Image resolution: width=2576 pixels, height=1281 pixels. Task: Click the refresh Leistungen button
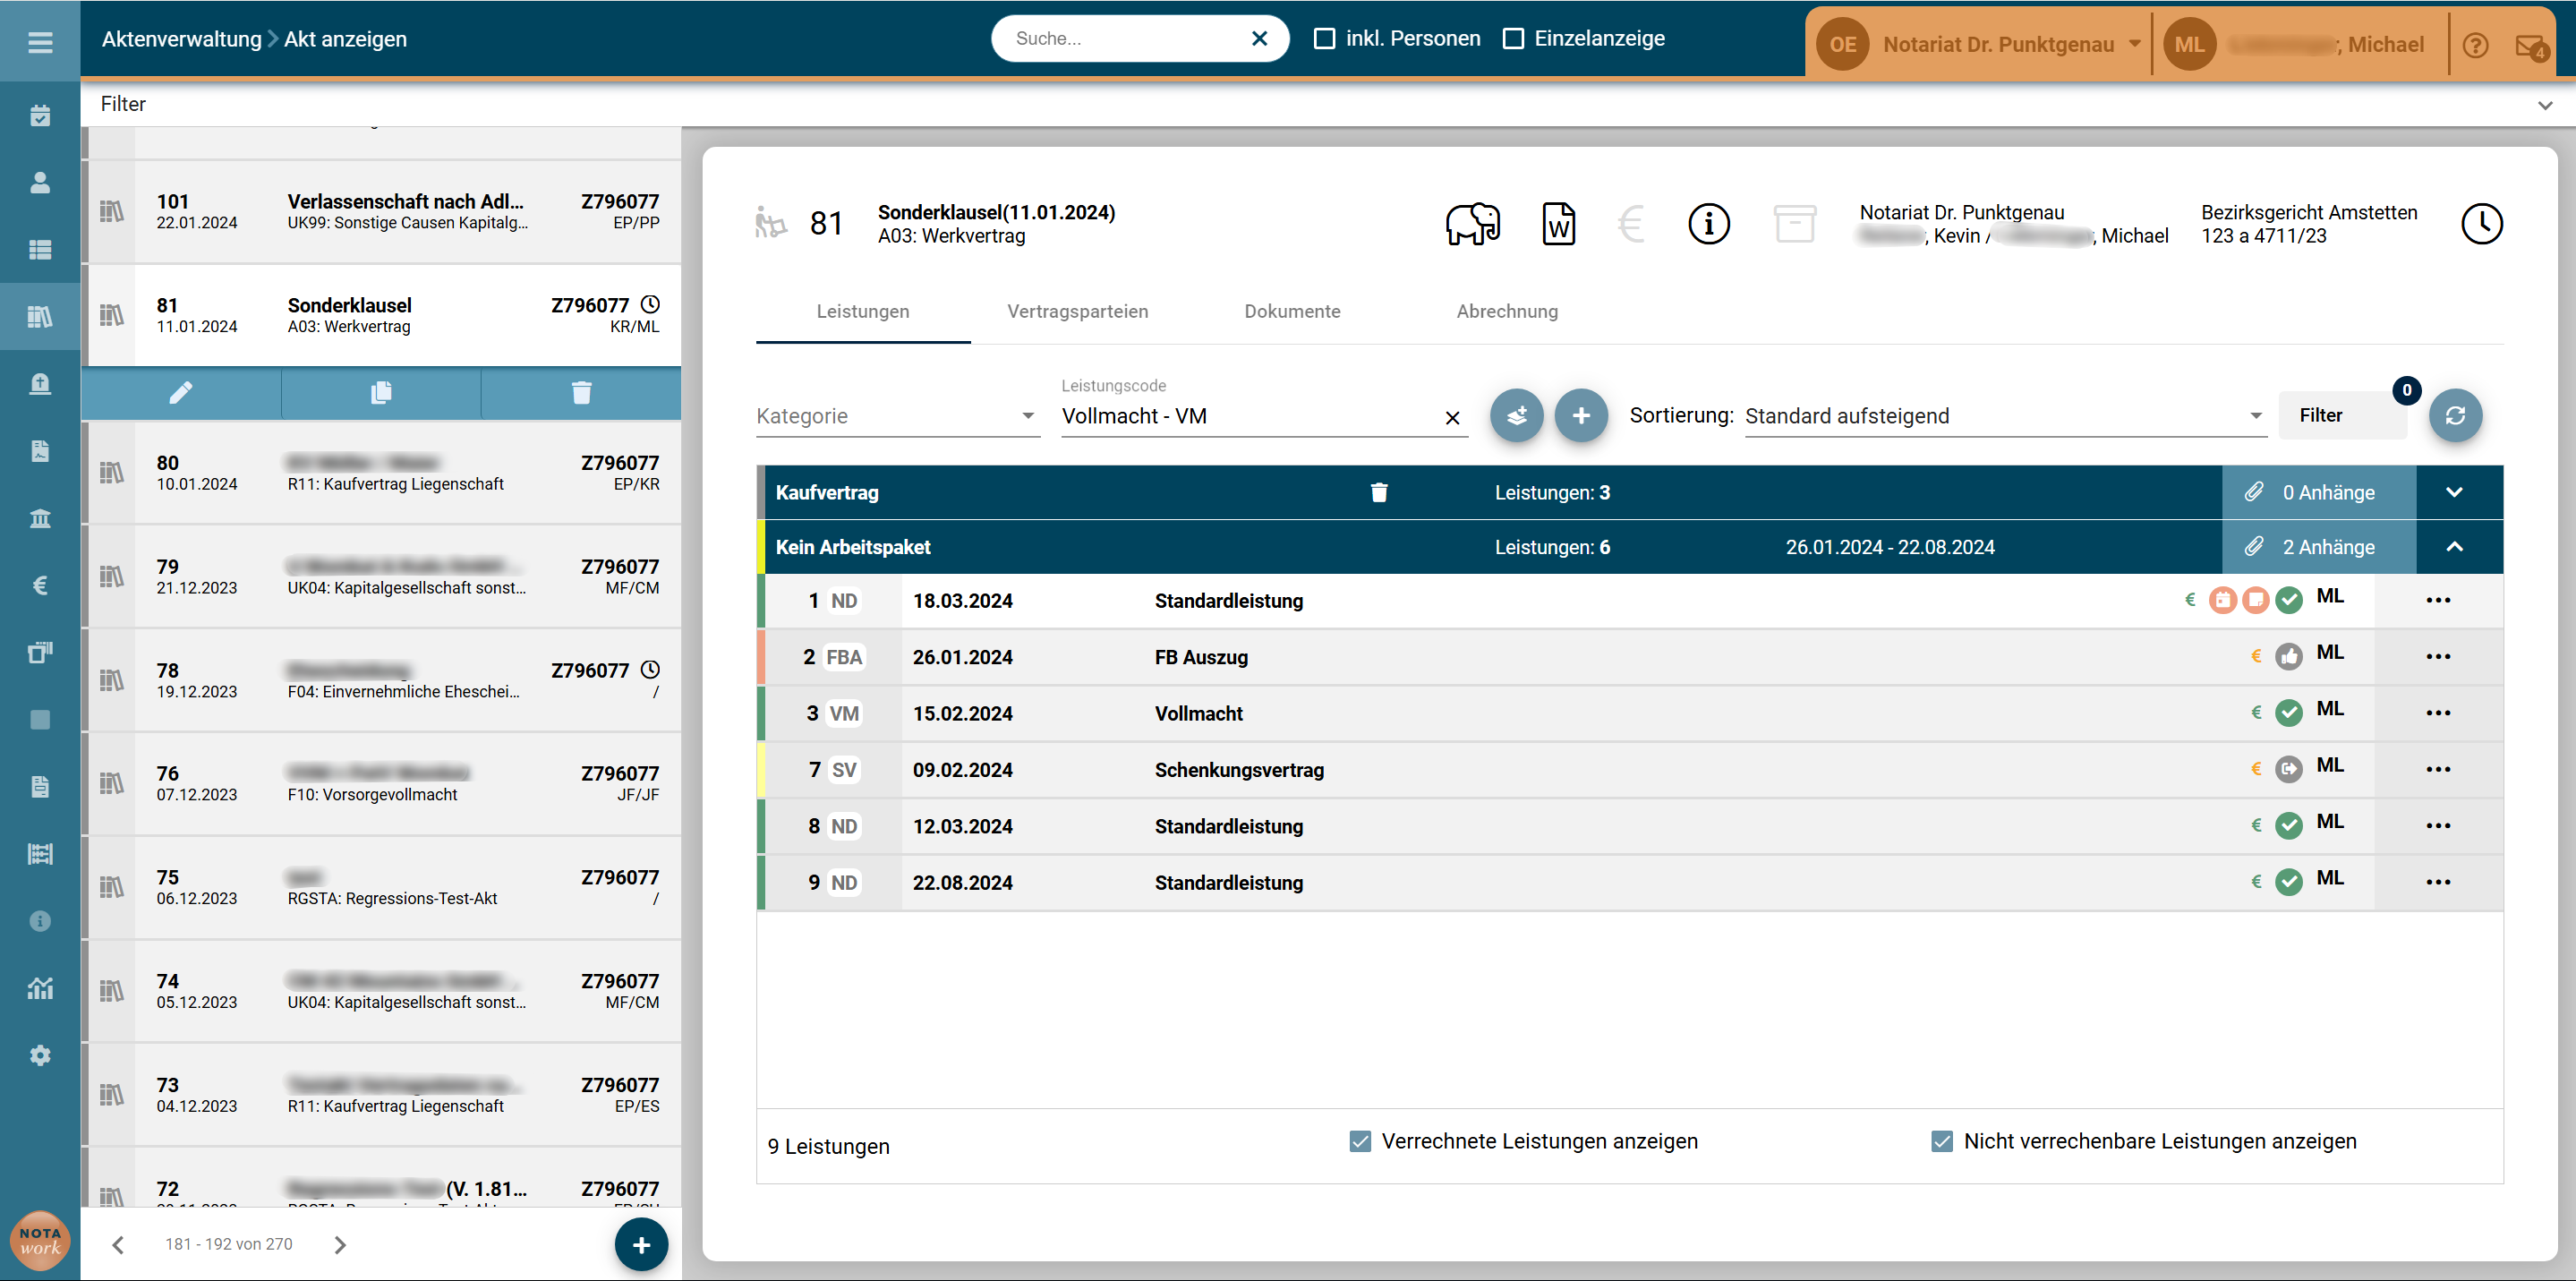coord(2456,415)
